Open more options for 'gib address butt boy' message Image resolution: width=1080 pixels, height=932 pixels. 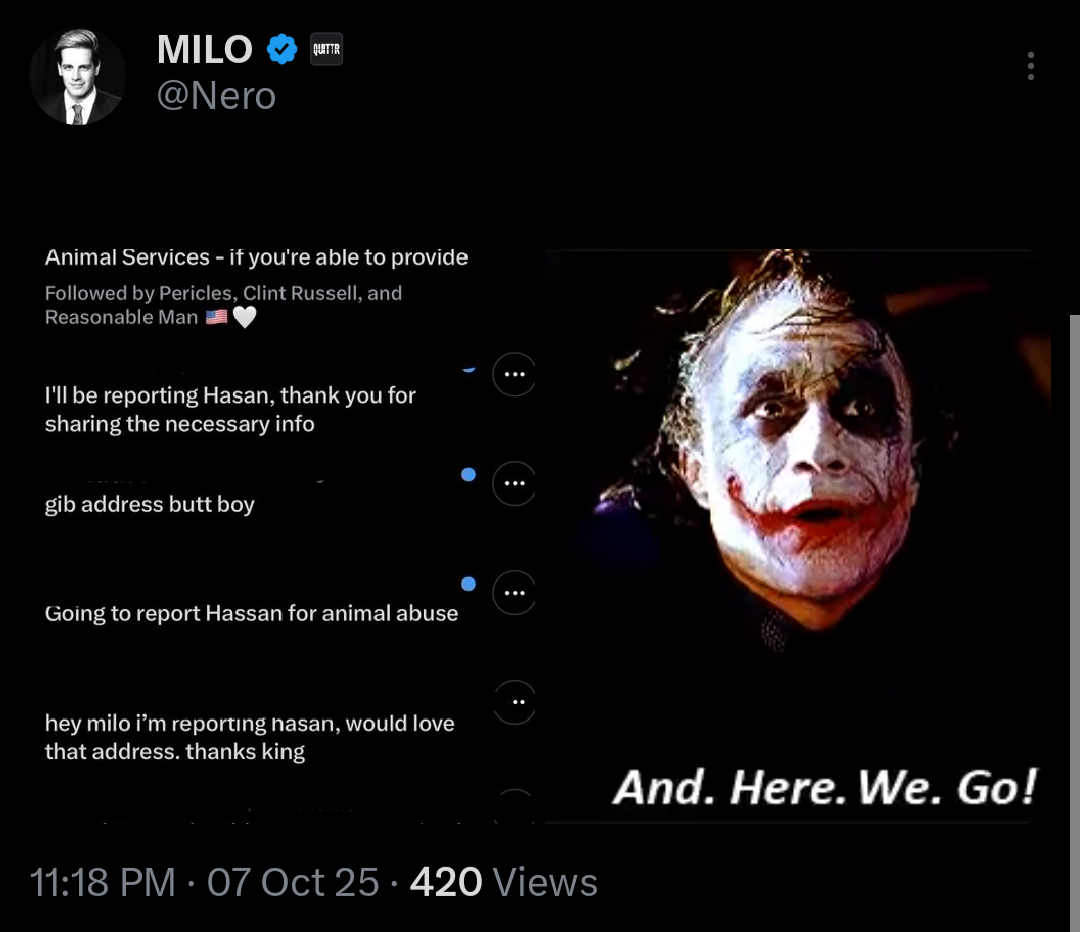point(514,484)
